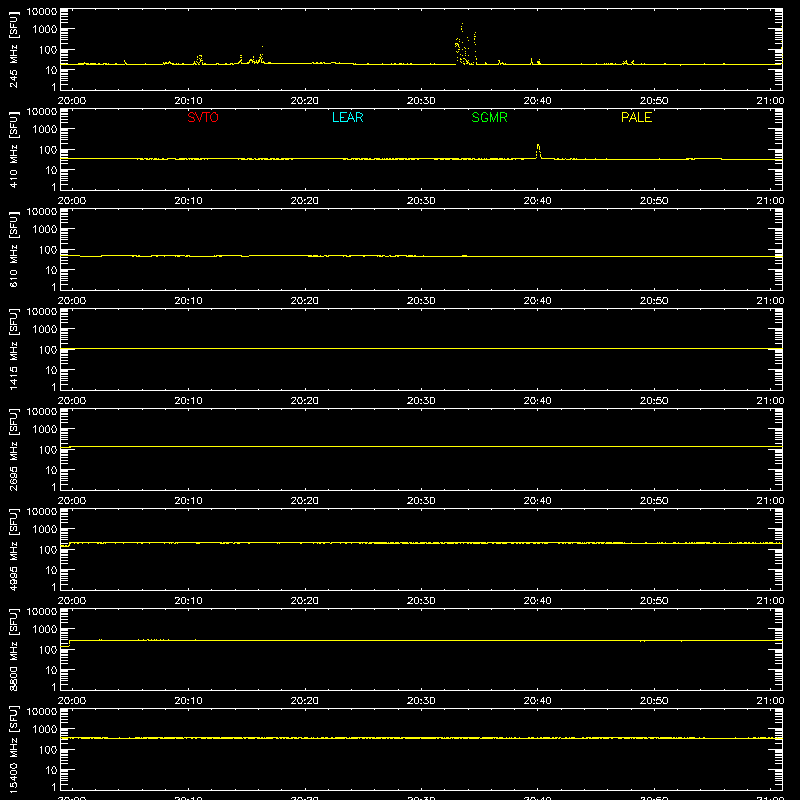Click the 10 y-axis value in 1415 MHz plot
The width and height of the screenshot is (800, 800).
pos(51,370)
